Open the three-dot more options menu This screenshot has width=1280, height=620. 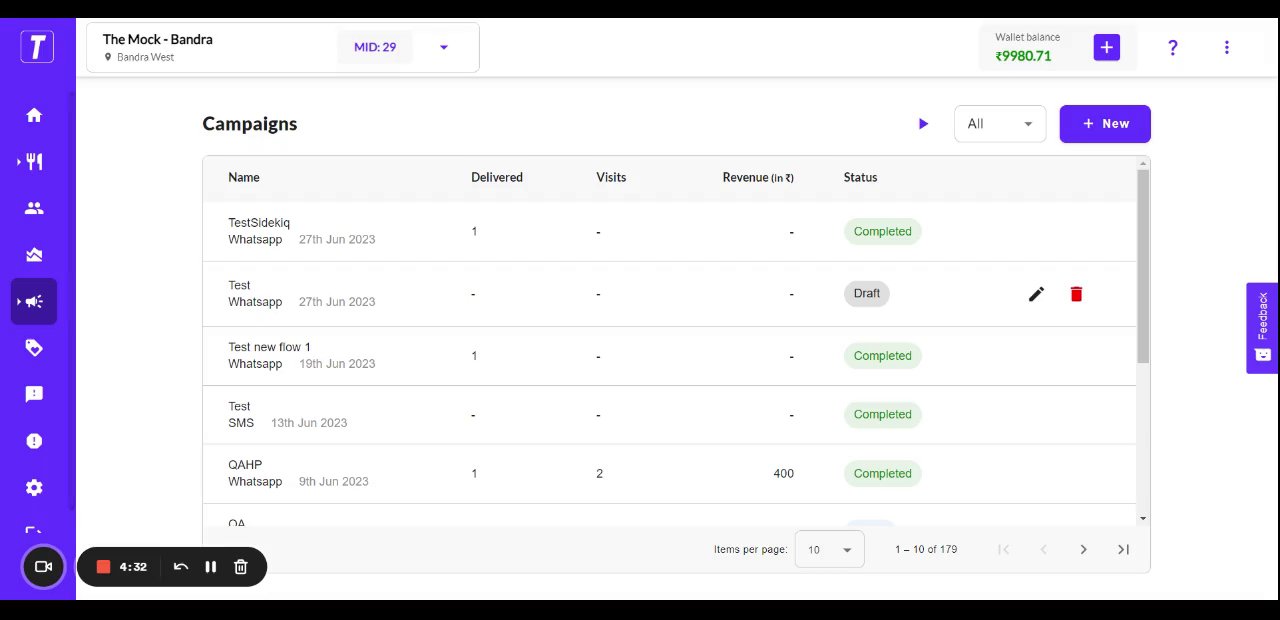click(x=1227, y=47)
